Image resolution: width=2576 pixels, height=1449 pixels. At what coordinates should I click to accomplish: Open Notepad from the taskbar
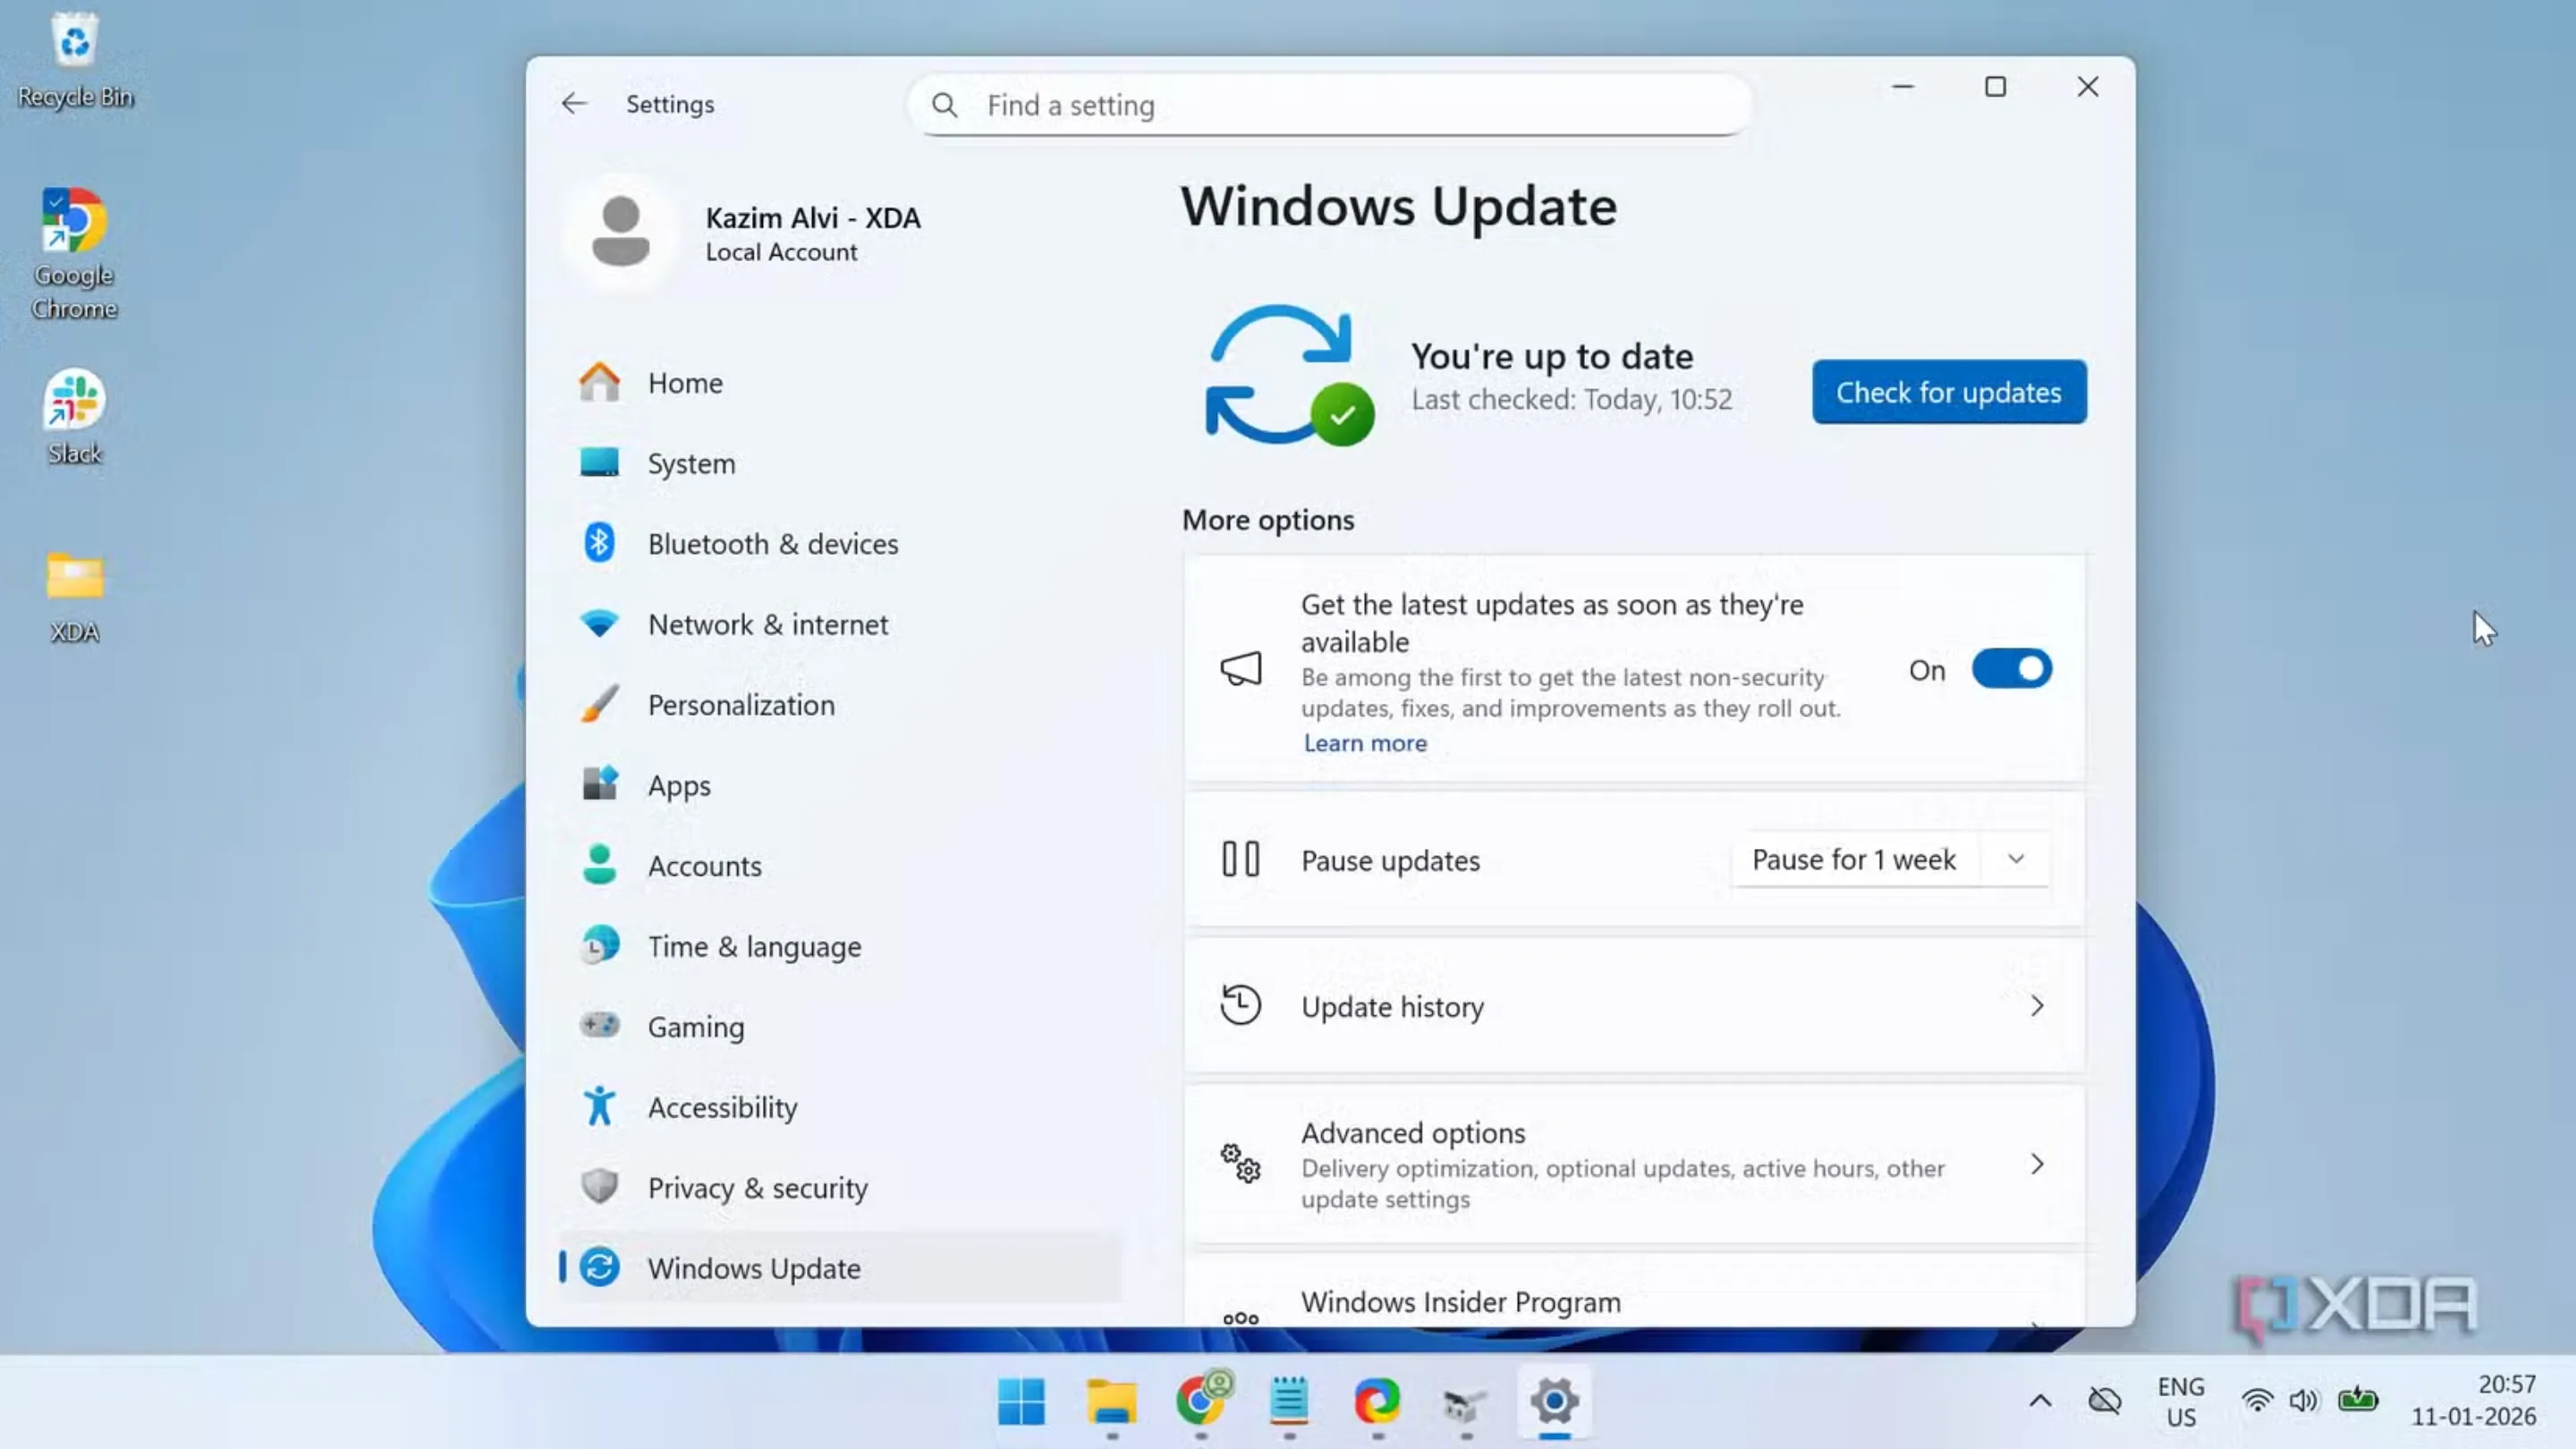click(x=1288, y=1402)
